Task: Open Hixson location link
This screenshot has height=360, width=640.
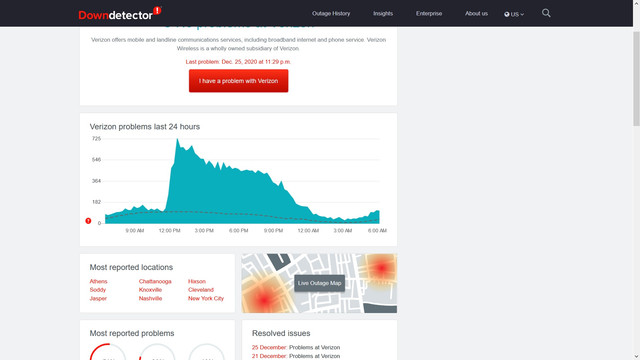Action: (197, 281)
